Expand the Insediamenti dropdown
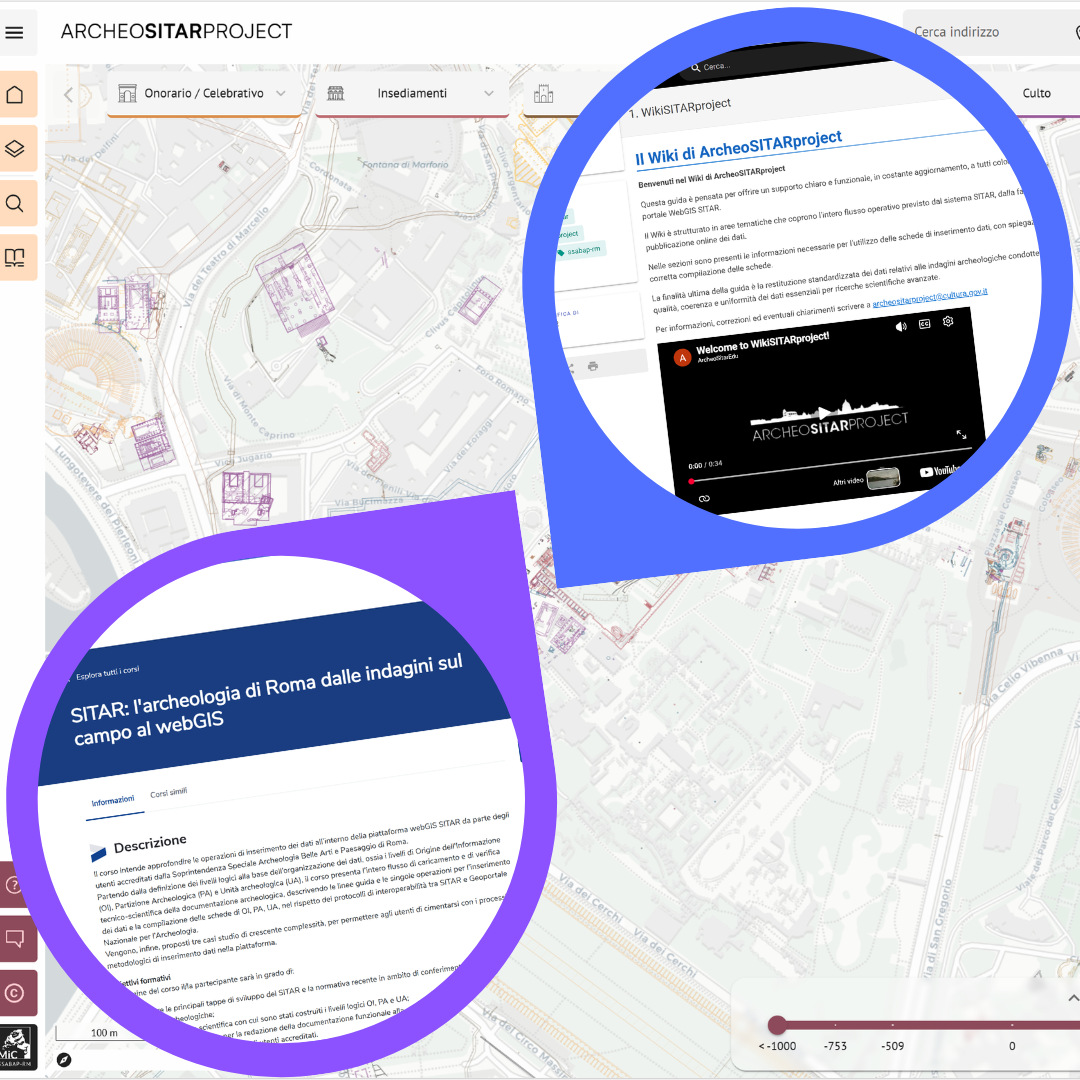The height and width of the screenshot is (1080, 1080). tap(489, 94)
